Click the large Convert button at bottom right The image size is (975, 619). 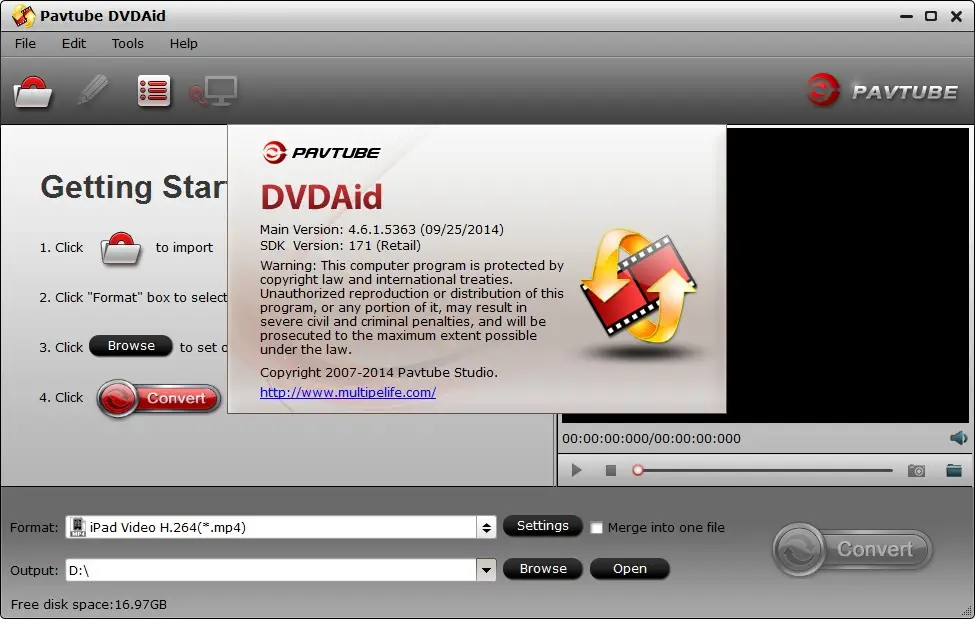pyautogui.click(x=853, y=549)
